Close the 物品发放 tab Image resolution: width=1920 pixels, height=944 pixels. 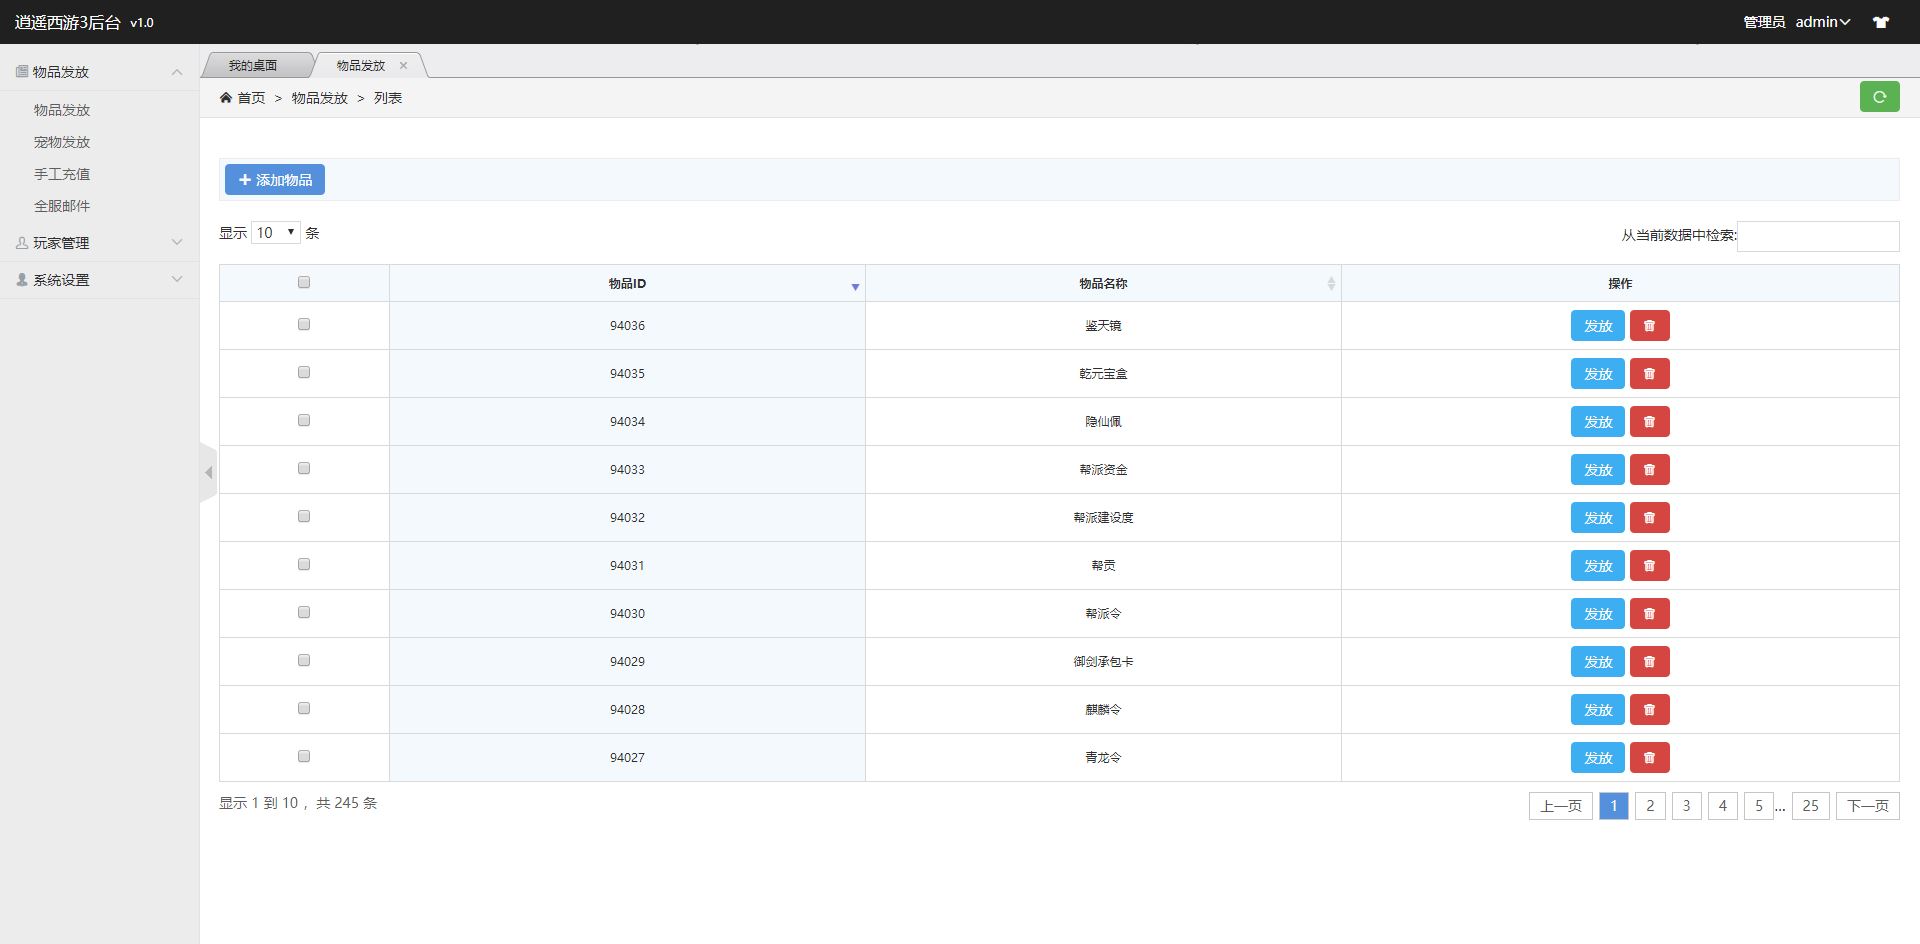pos(404,66)
